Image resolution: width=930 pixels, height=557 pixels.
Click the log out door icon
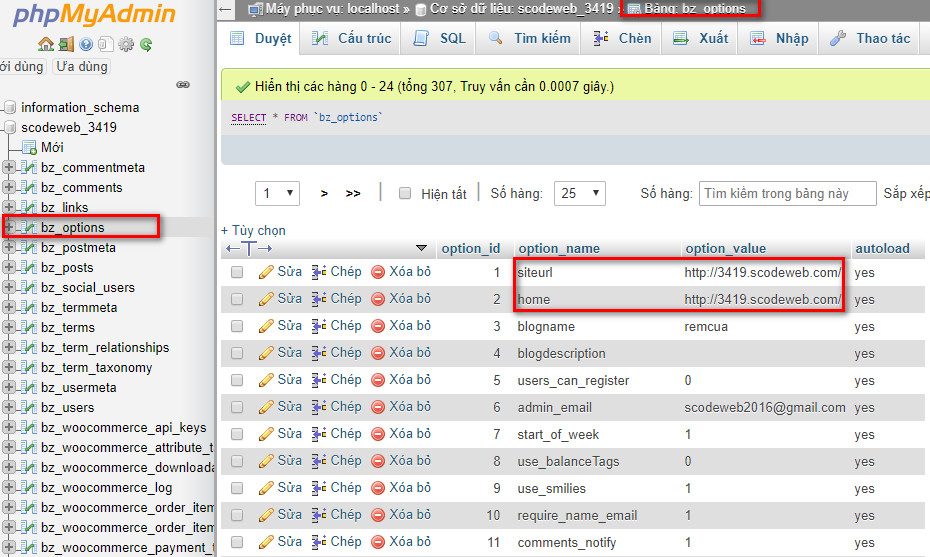tap(65, 44)
